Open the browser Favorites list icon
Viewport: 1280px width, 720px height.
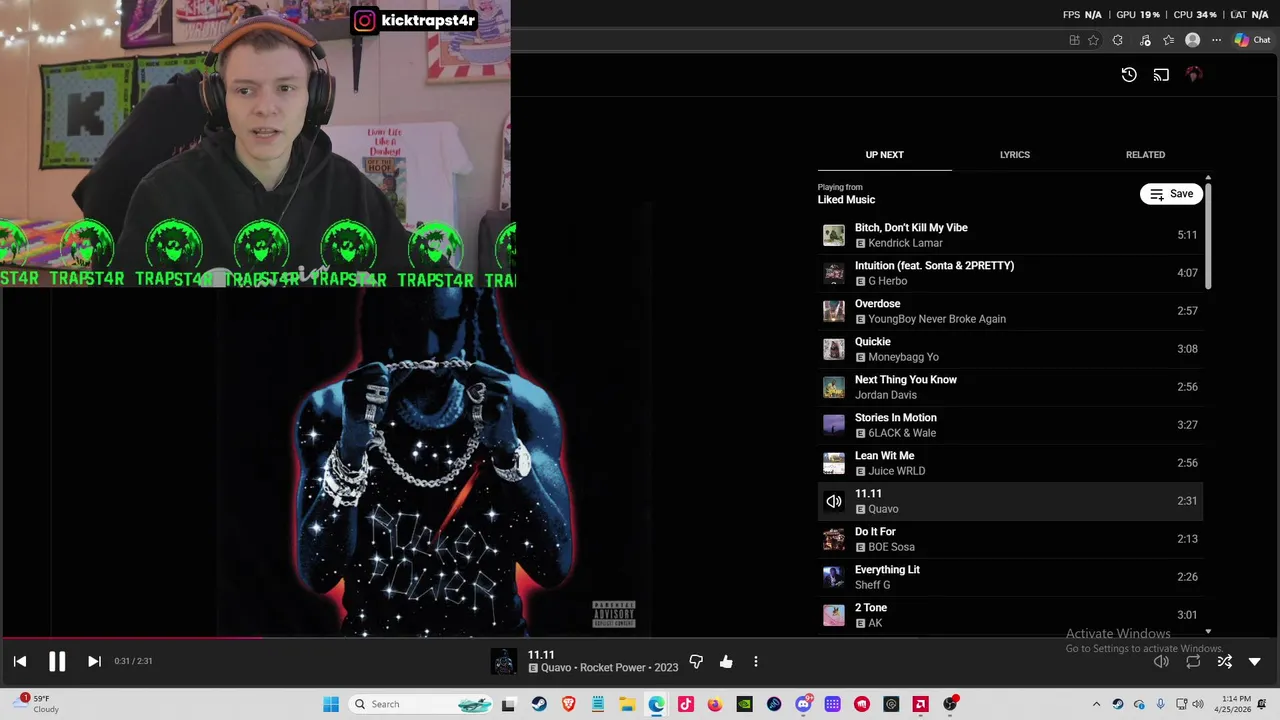[x=1168, y=40]
